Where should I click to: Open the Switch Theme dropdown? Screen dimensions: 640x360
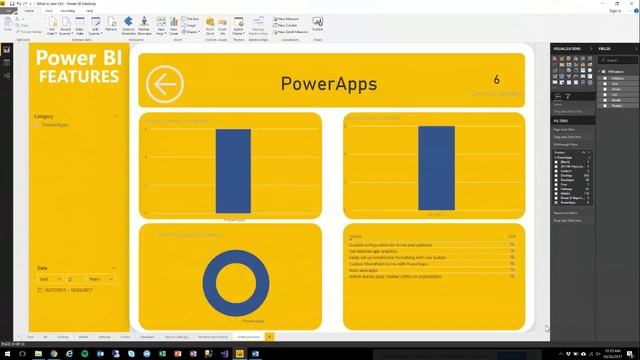point(238,26)
